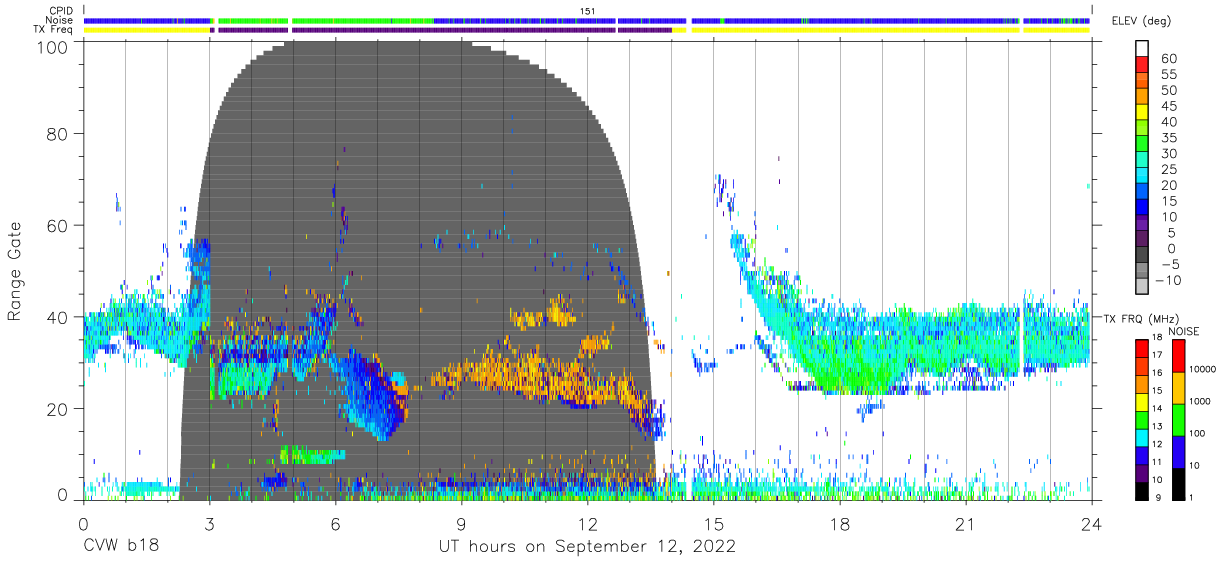The height and width of the screenshot is (567, 1228).
Task: Click the '40' tick on Range Gate axis
Action: 58,317
